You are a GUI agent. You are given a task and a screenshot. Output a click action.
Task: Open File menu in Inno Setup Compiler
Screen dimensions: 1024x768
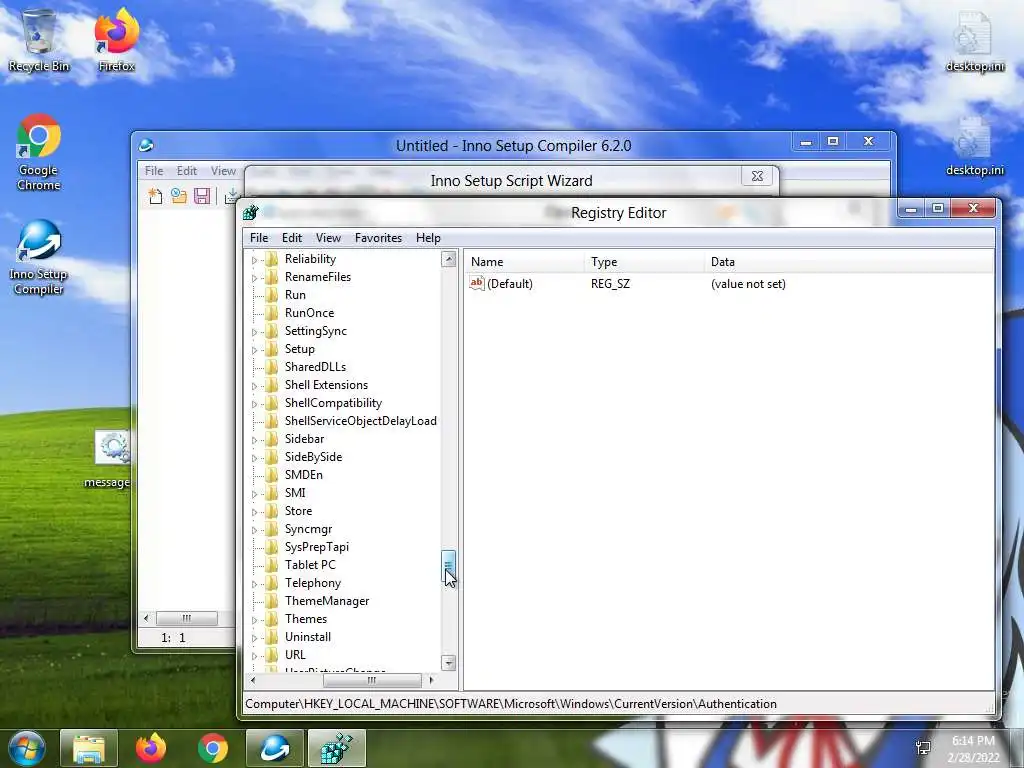pos(154,170)
